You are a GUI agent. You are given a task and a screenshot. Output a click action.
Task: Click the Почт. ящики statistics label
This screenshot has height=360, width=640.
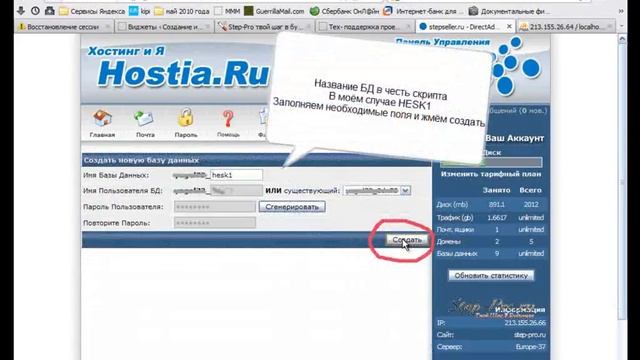tap(455, 230)
